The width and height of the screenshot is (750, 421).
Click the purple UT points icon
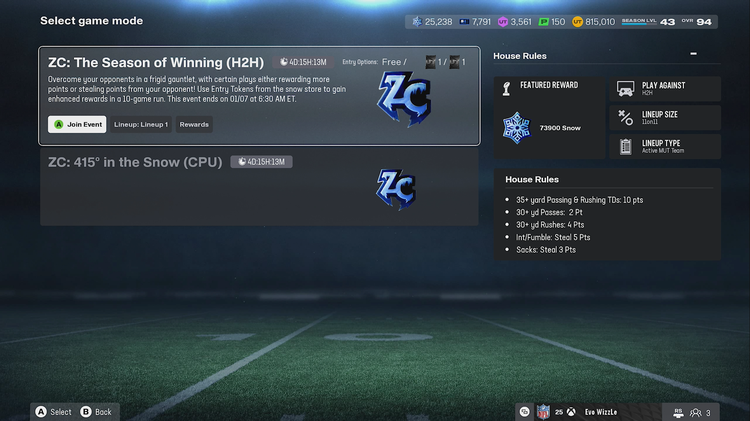503,22
